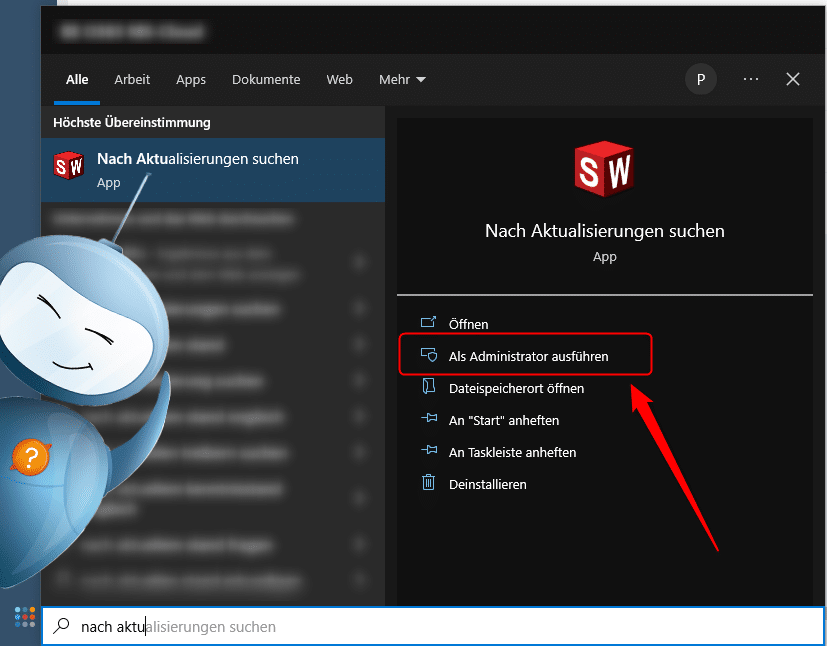Image resolution: width=827 pixels, height=646 pixels.
Task: Launch Nach Aktualisierungen suchen from the result list
Action: pos(197,157)
